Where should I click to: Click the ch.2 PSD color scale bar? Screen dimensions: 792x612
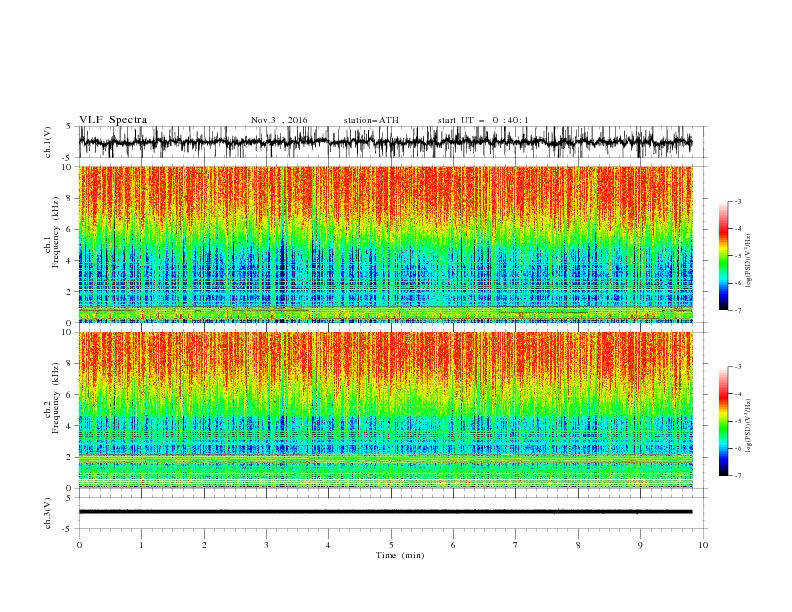coord(723,421)
